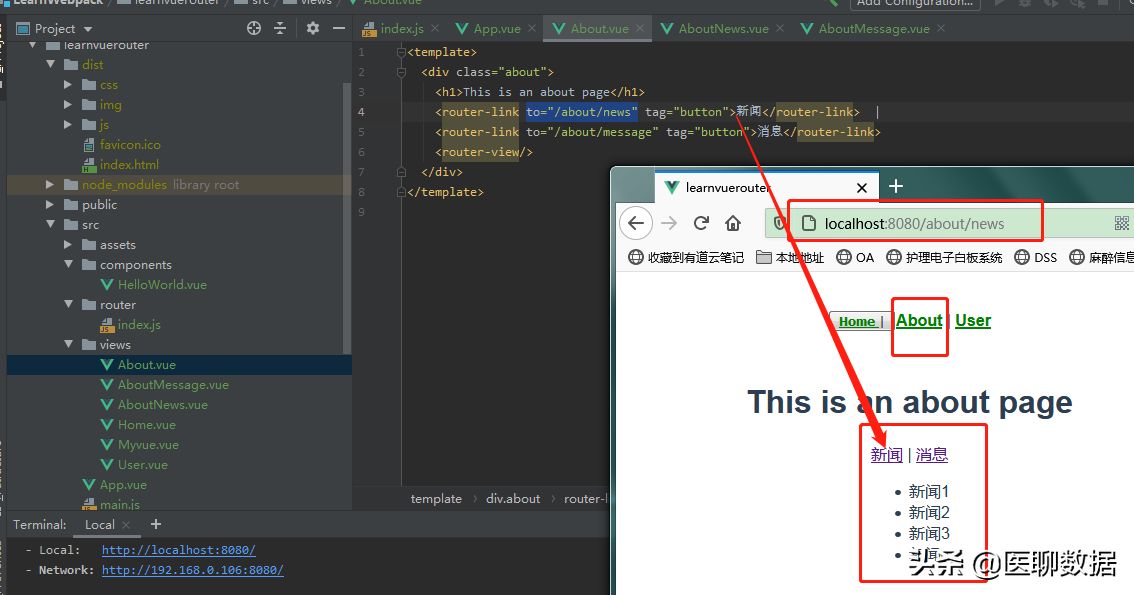1134x595 pixels.
Task: Expand the css folder arrow
Action: point(68,85)
